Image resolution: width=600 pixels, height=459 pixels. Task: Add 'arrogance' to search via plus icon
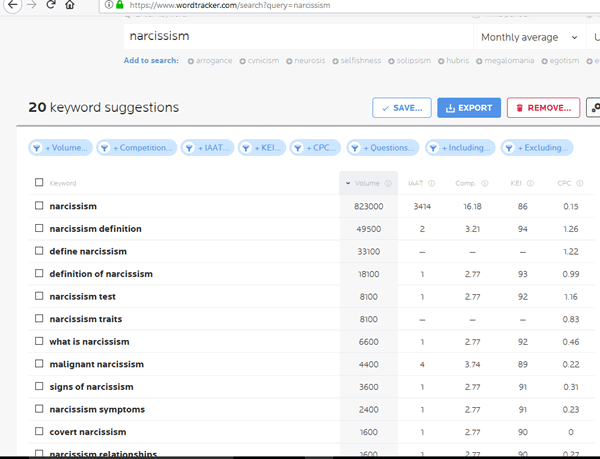coord(191,61)
